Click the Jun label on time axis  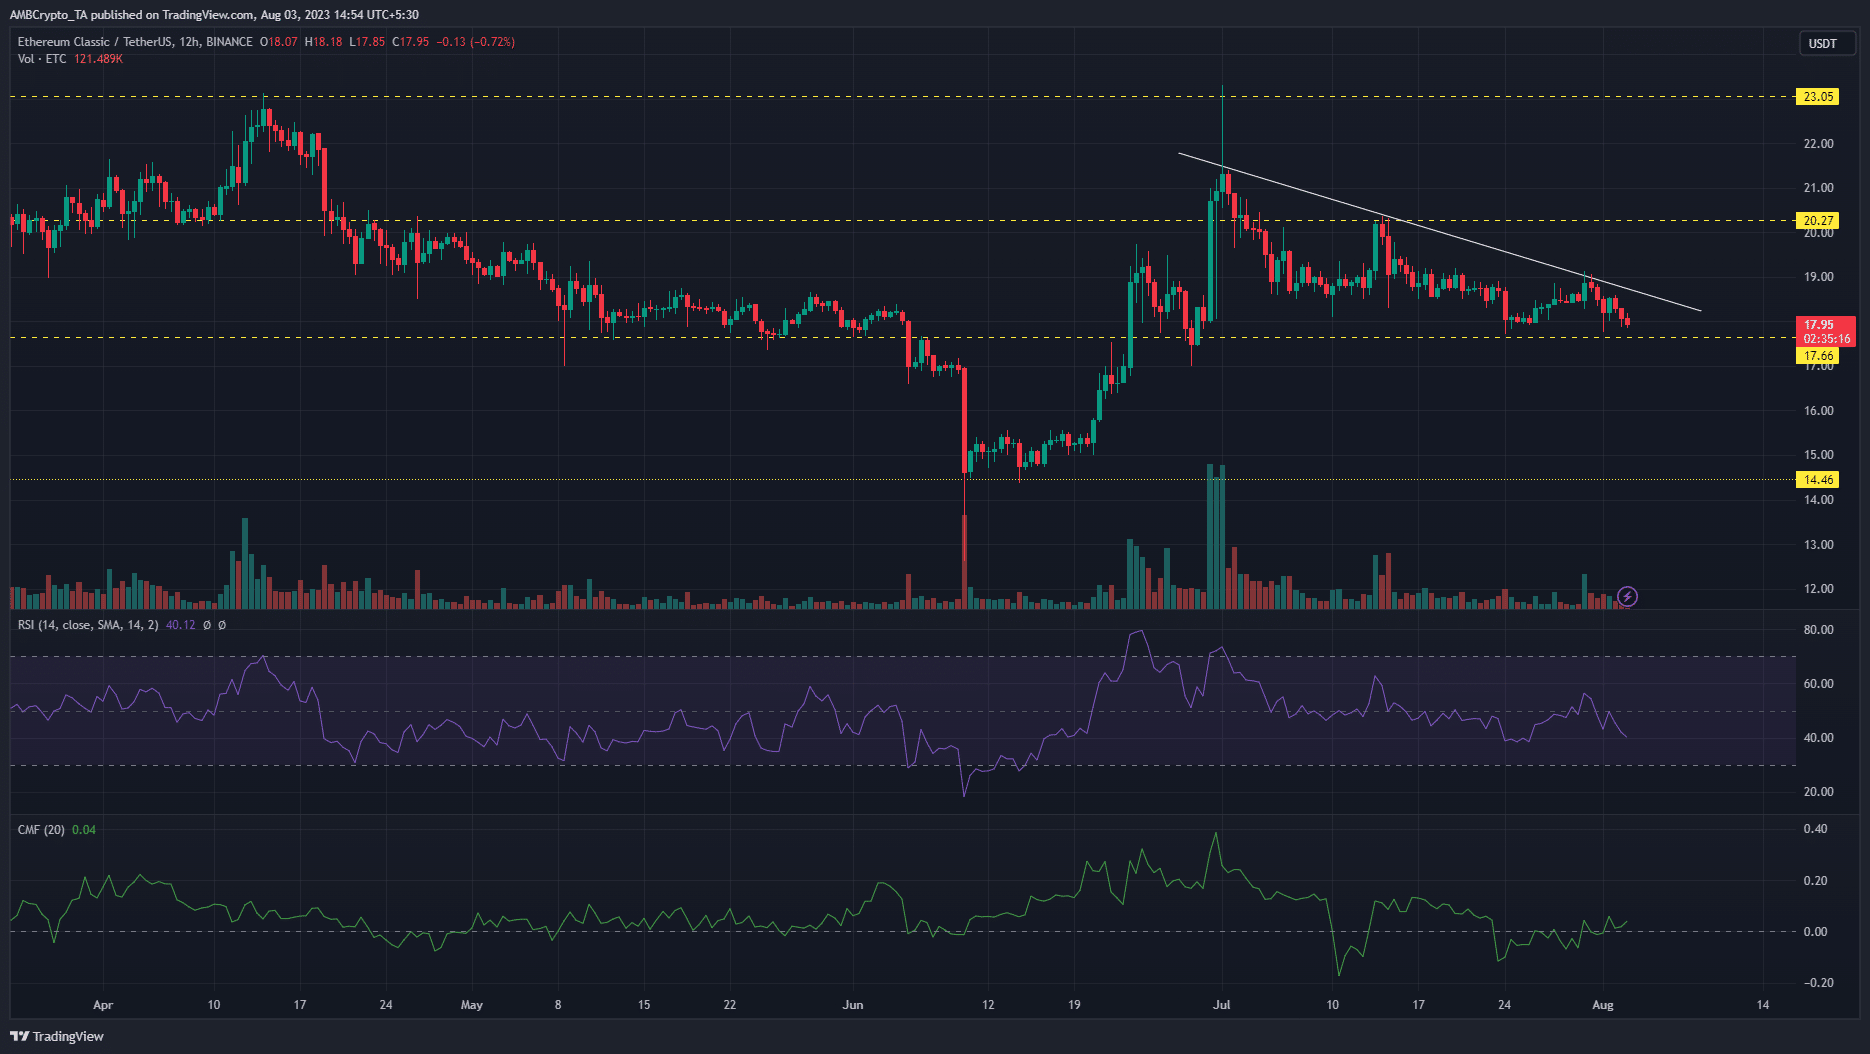point(853,1005)
